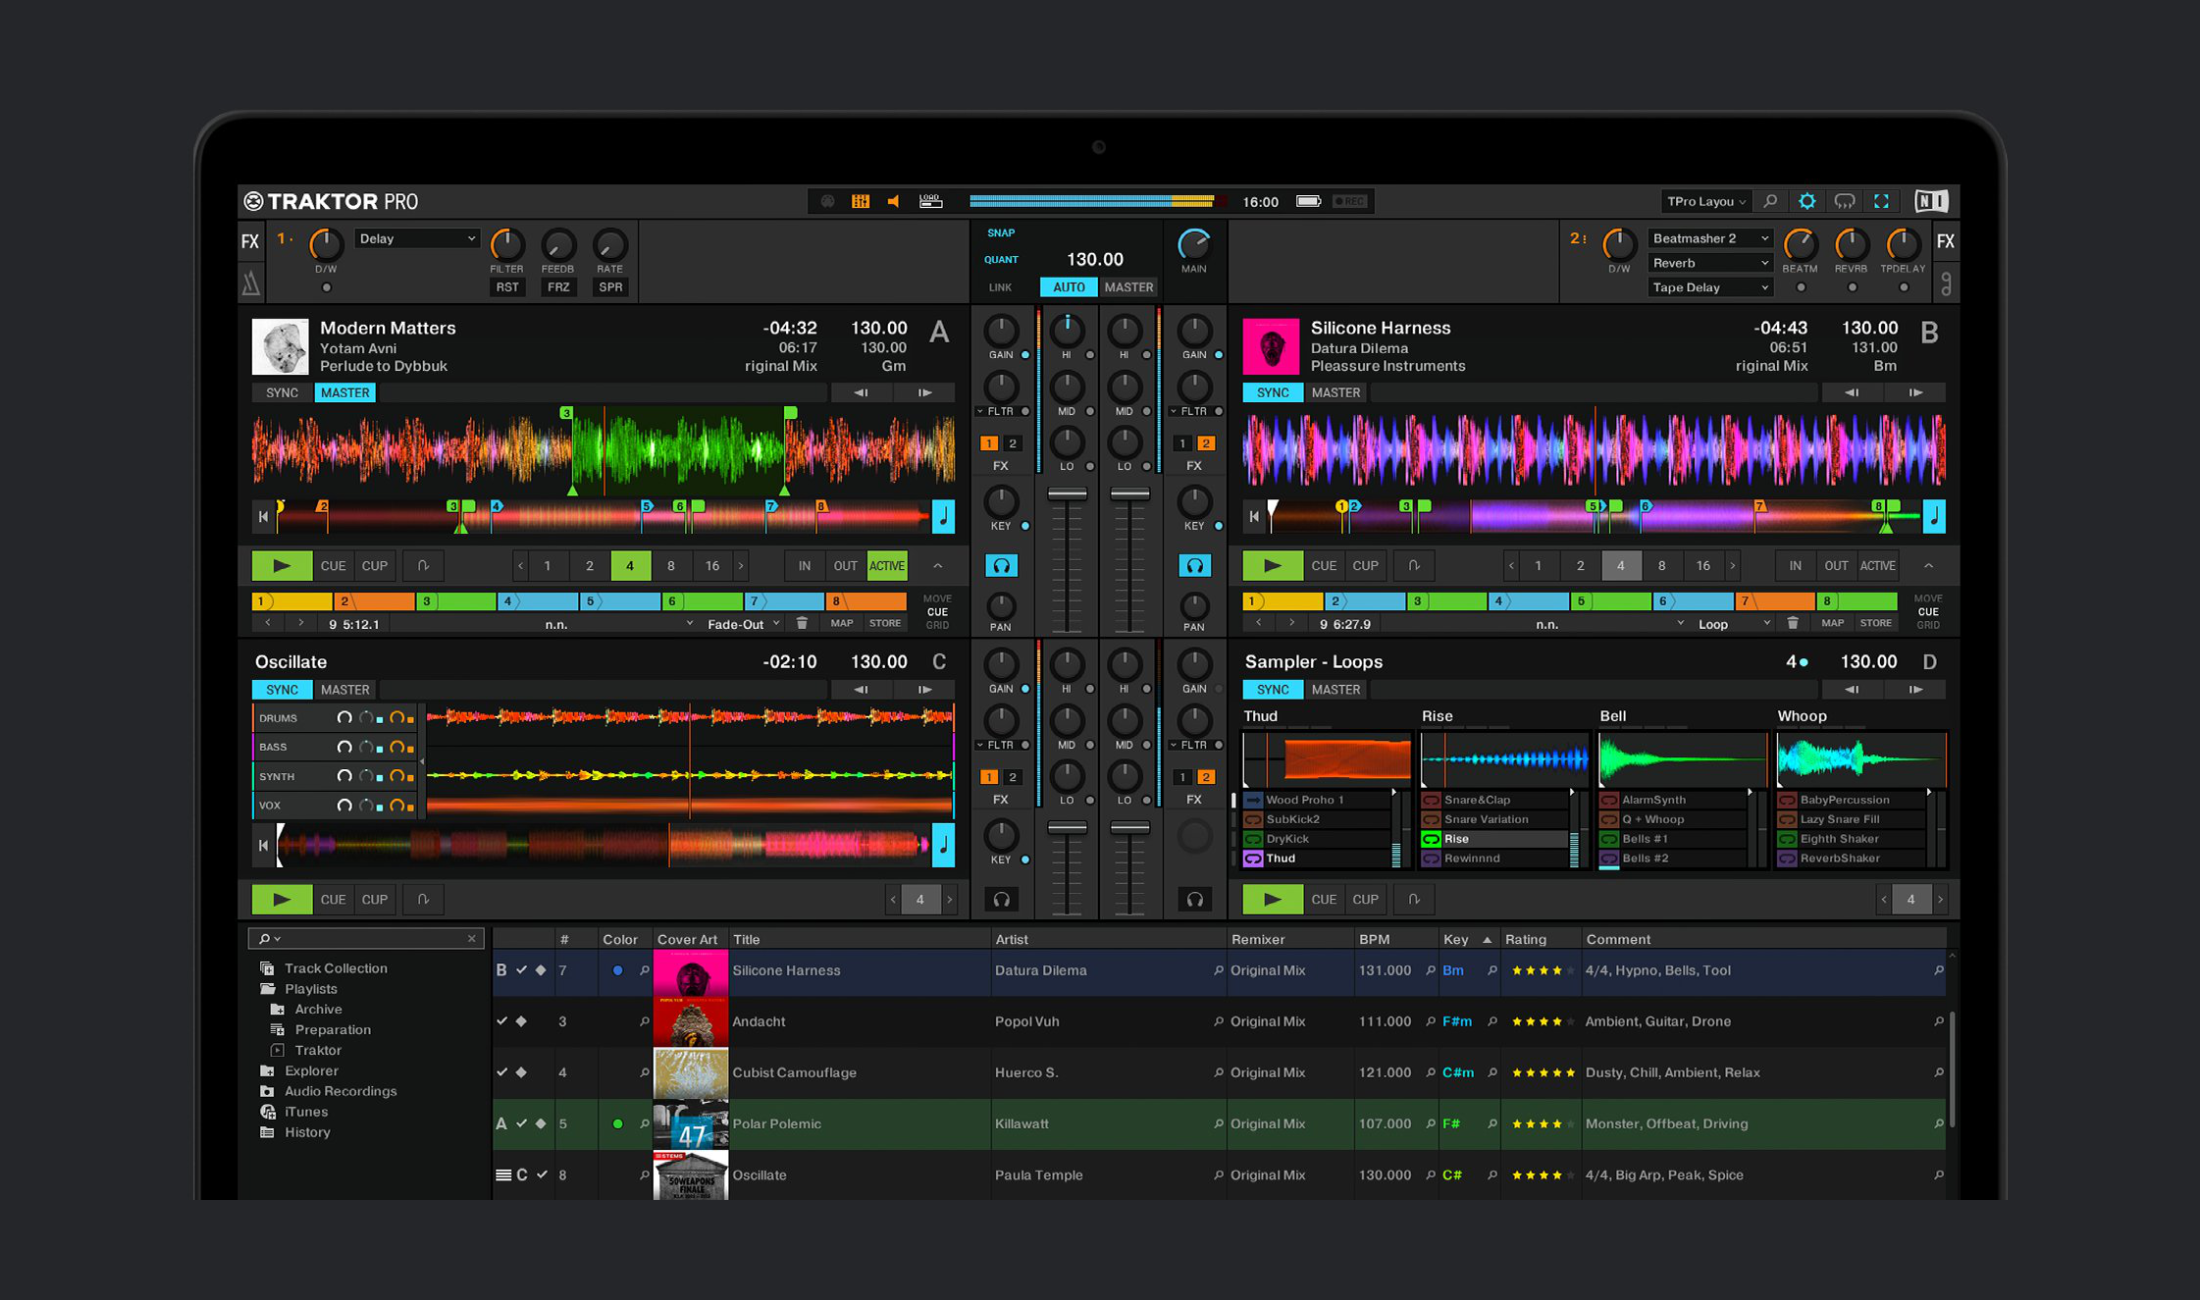Open the Tape Delay slot dropdown in FX unit 2
Image resolution: width=2200 pixels, height=1300 pixels.
click(x=1710, y=287)
